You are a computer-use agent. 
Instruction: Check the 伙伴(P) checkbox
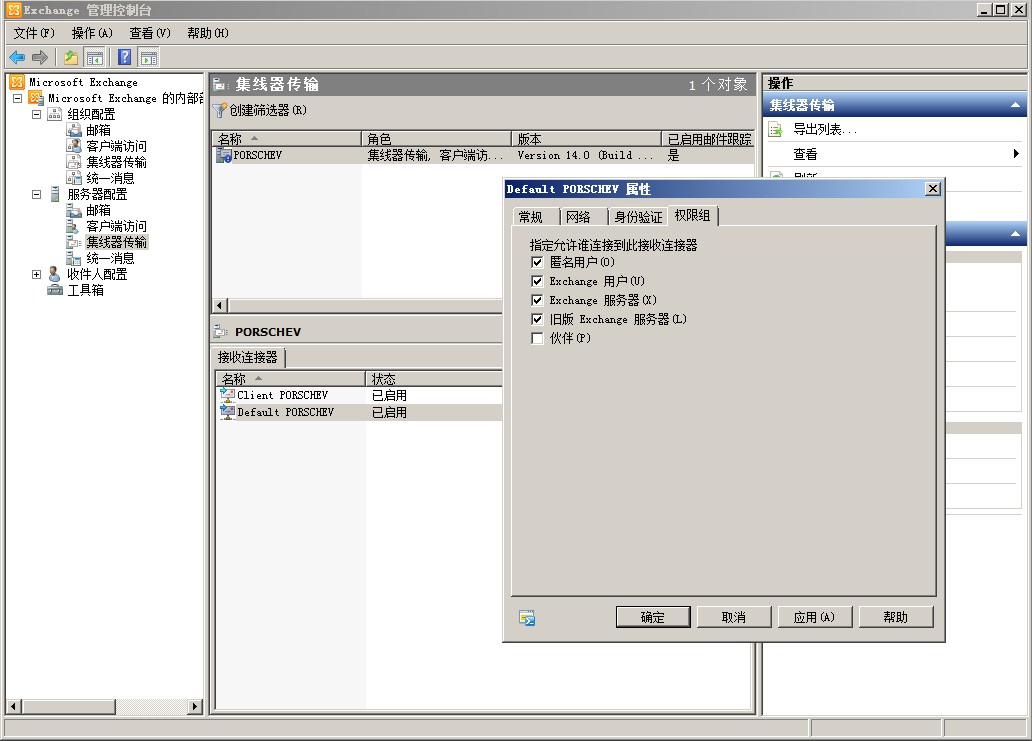pos(537,338)
